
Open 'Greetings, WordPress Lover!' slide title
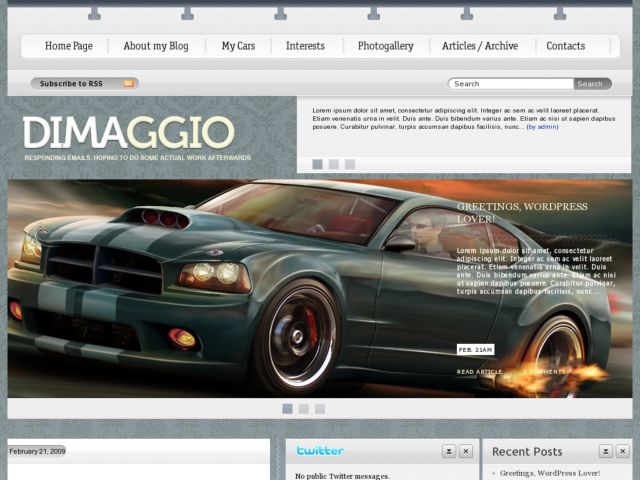pyautogui.click(x=522, y=213)
